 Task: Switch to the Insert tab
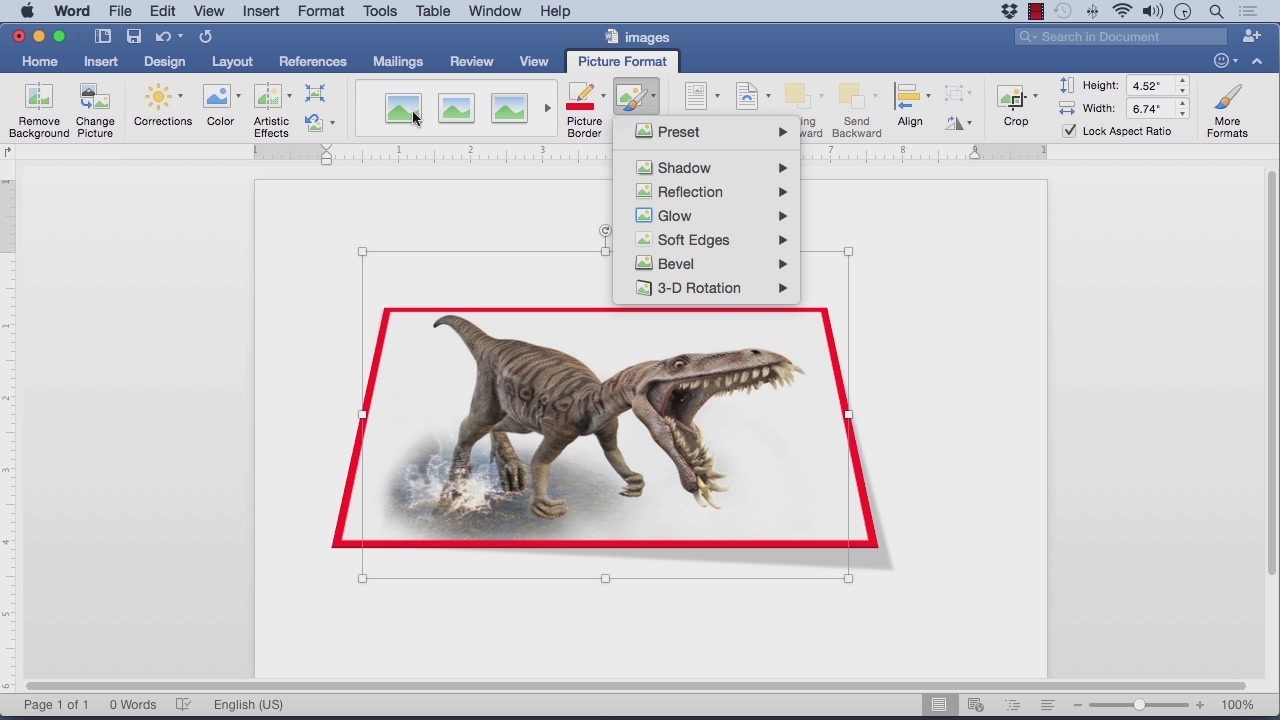(x=101, y=61)
